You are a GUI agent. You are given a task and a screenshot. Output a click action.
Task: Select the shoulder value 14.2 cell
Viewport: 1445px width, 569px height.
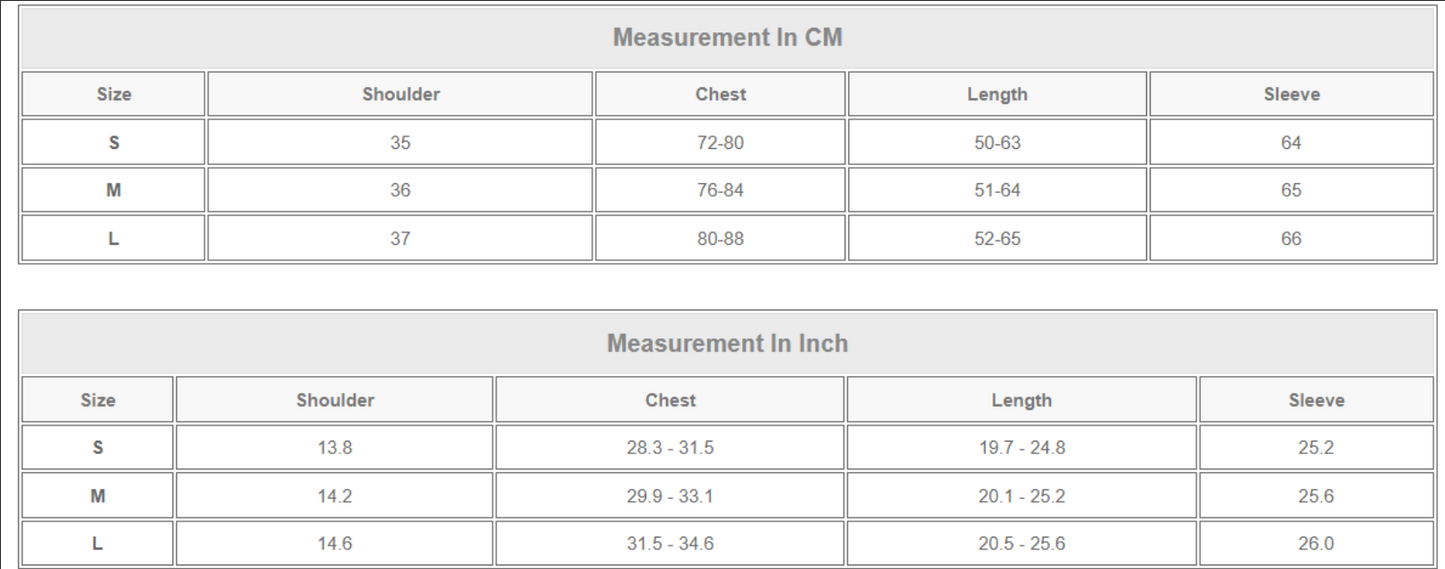tap(334, 496)
